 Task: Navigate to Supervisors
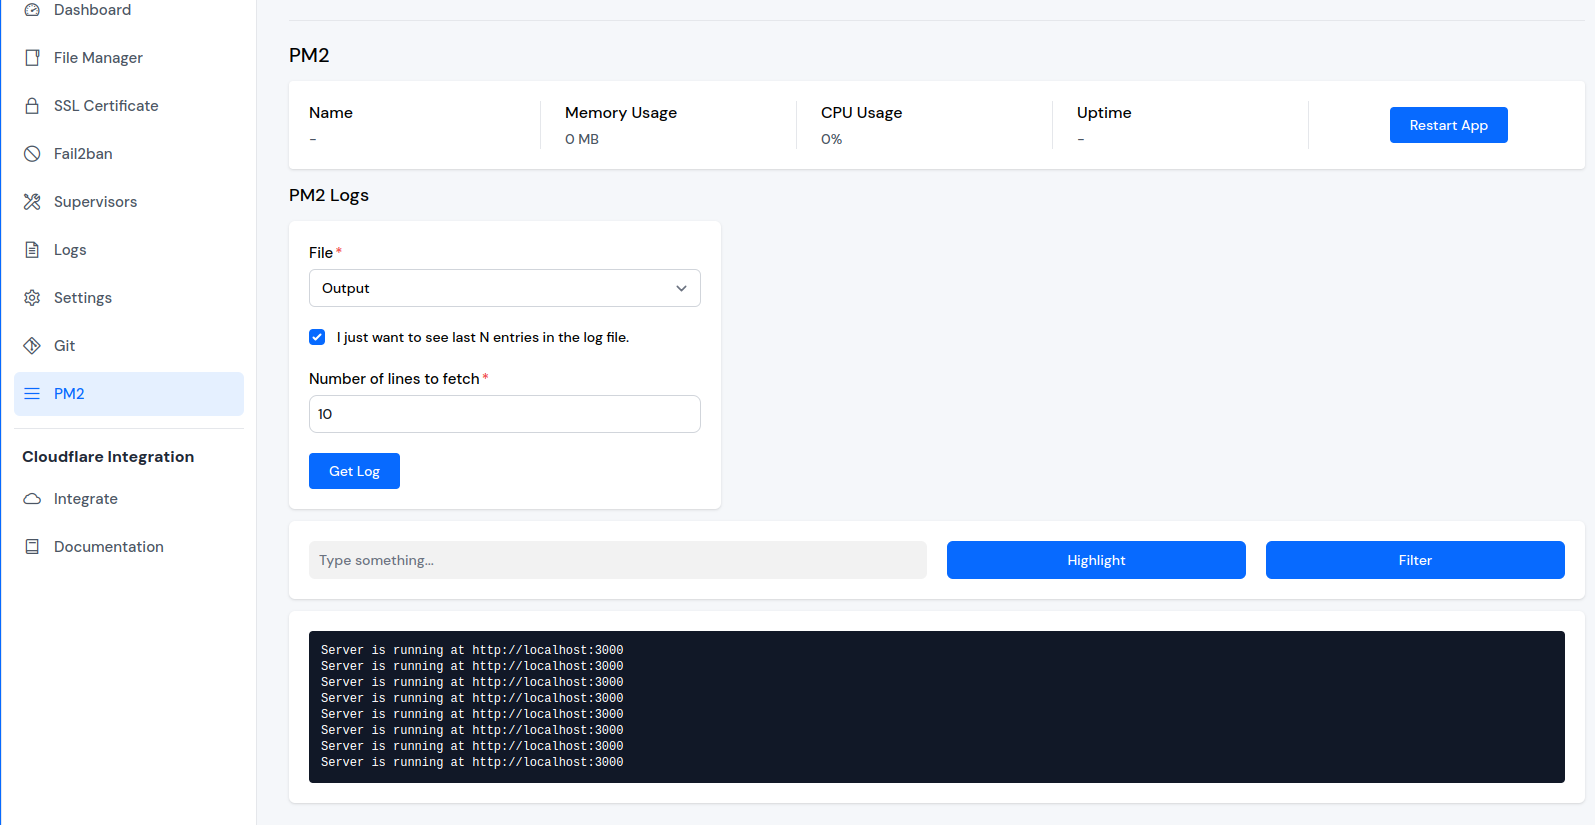tap(129, 202)
